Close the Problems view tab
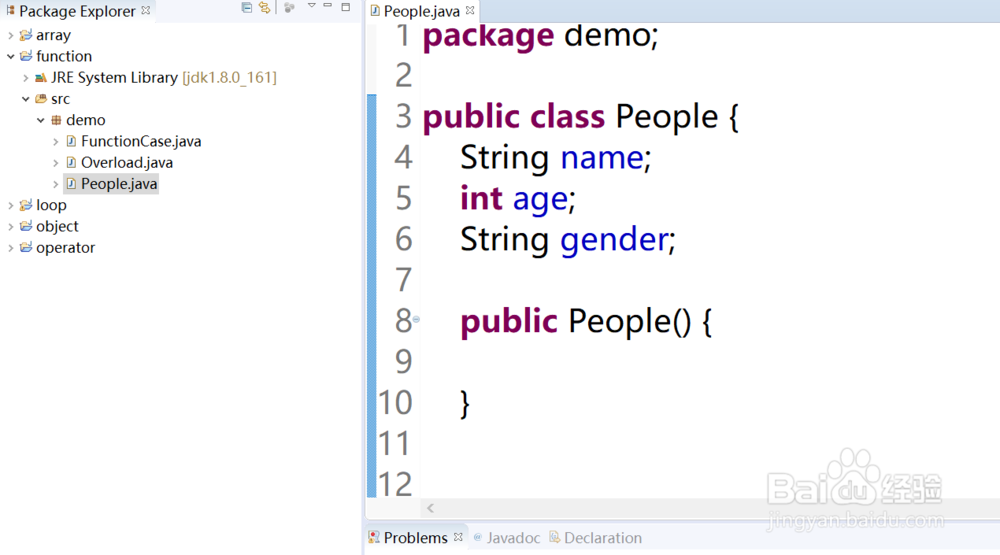This screenshot has width=1000, height=555. pyautogui.click(x=458, y=537)
